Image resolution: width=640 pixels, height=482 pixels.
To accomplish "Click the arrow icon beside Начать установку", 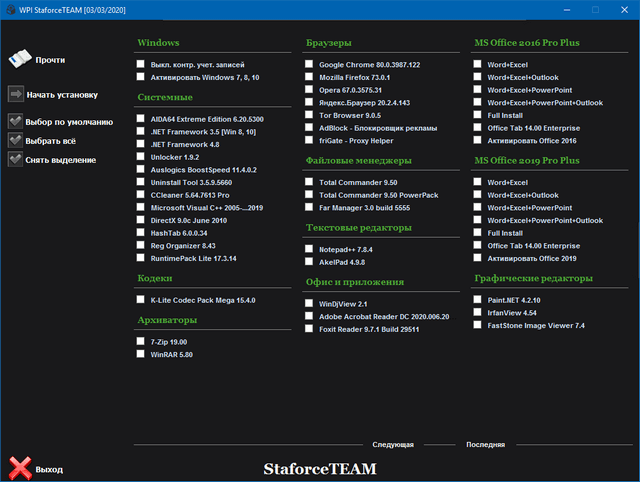I will [x=16, y=94].
